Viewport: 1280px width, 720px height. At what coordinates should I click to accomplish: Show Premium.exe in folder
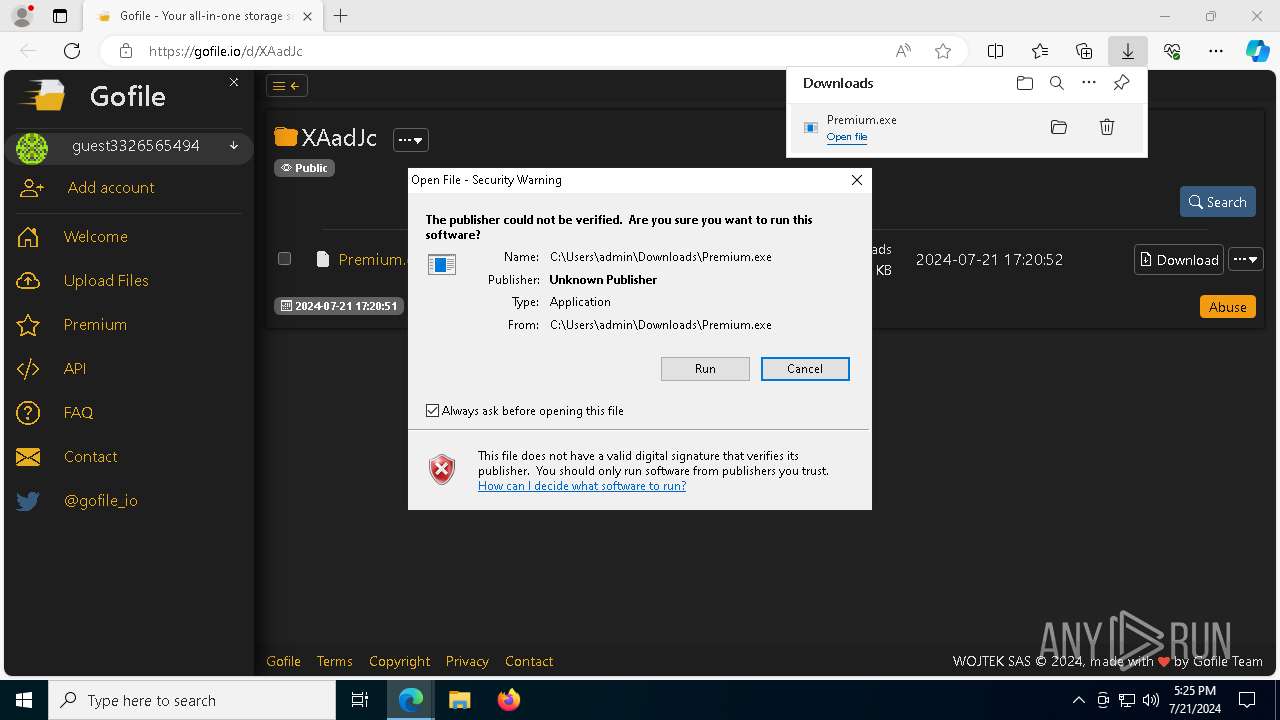point(1059,127)
